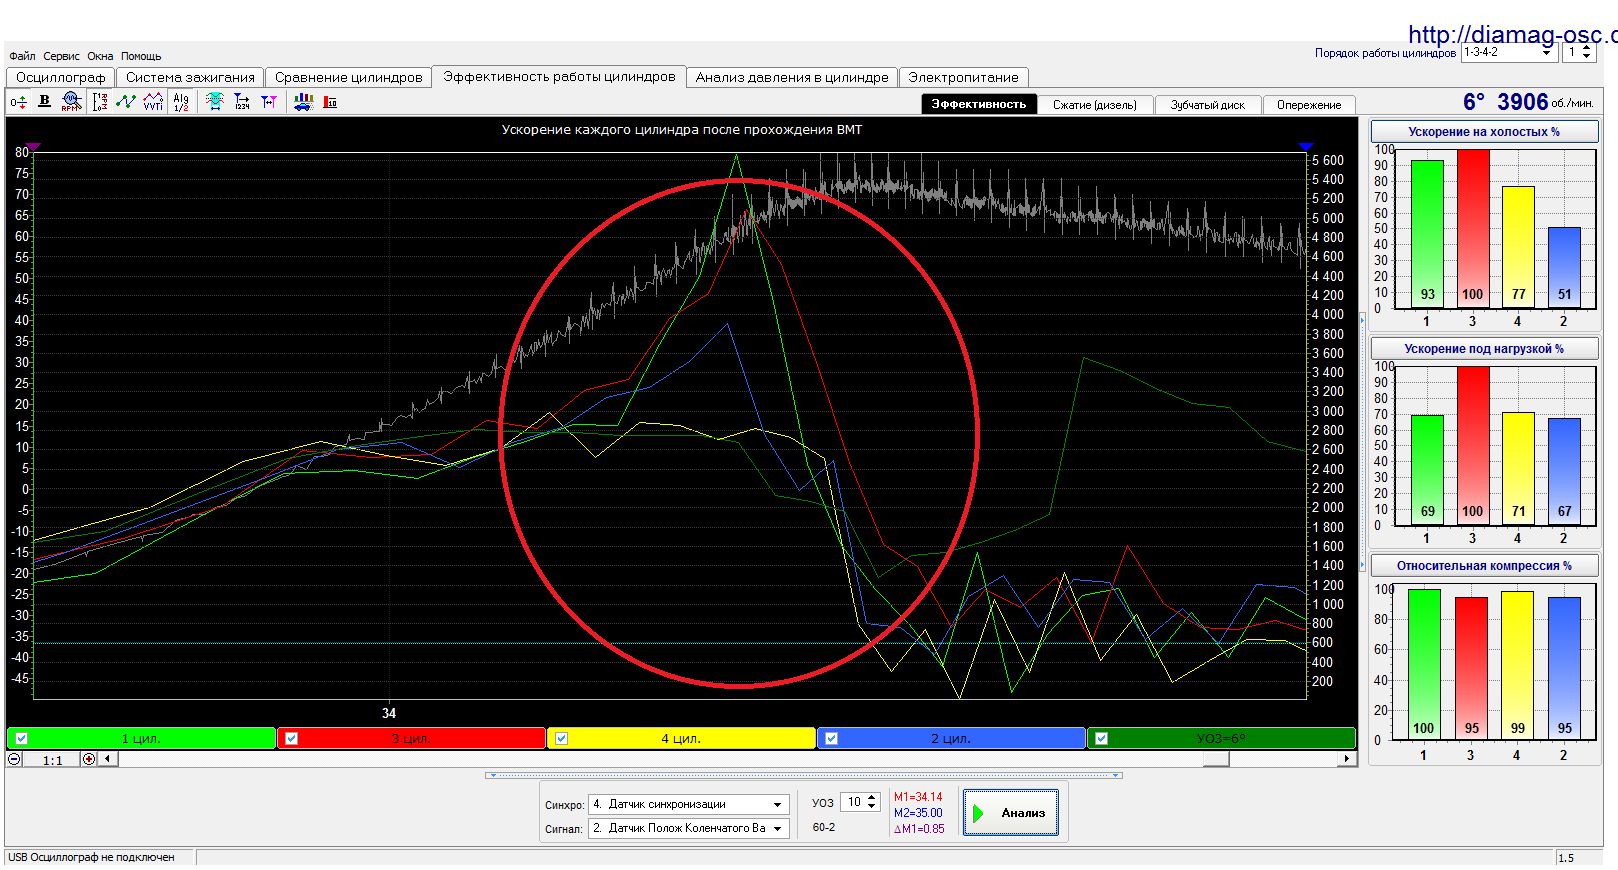Click the Ускорение под нагрузкой % header
The width and height of the screenshot is (1618, 870).
(1484, 349)
